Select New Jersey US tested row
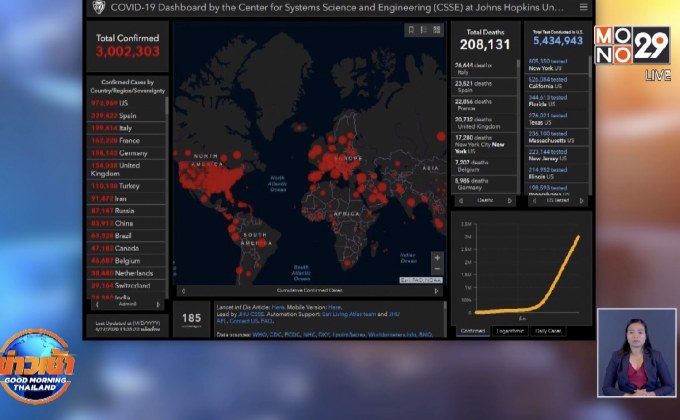This screenshot has height=420, width=680. [x=557, y=155]
